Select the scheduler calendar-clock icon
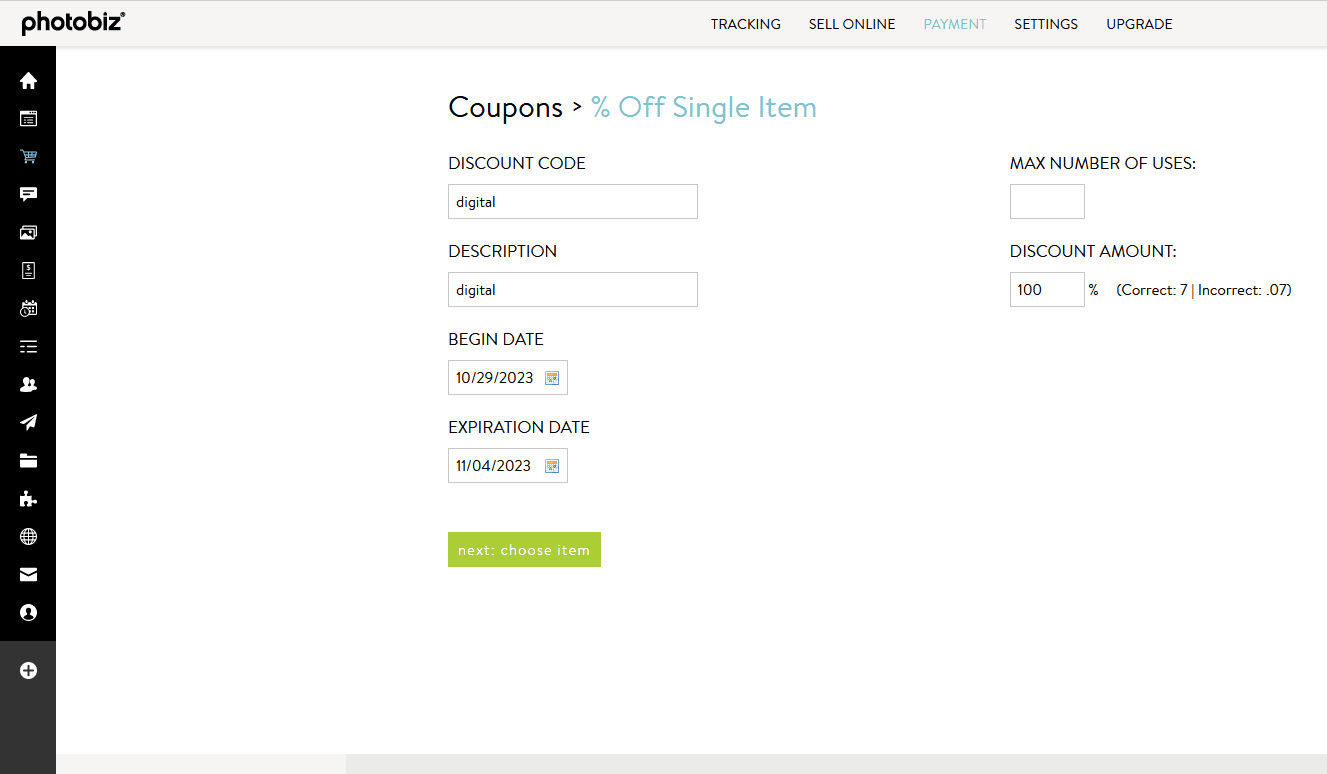 [x=28, y=308]
